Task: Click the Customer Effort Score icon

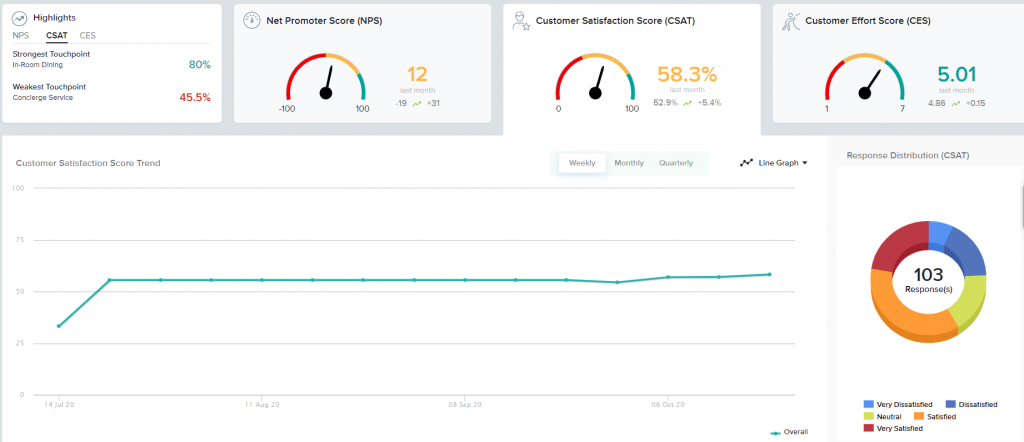Action: (790, 20)
